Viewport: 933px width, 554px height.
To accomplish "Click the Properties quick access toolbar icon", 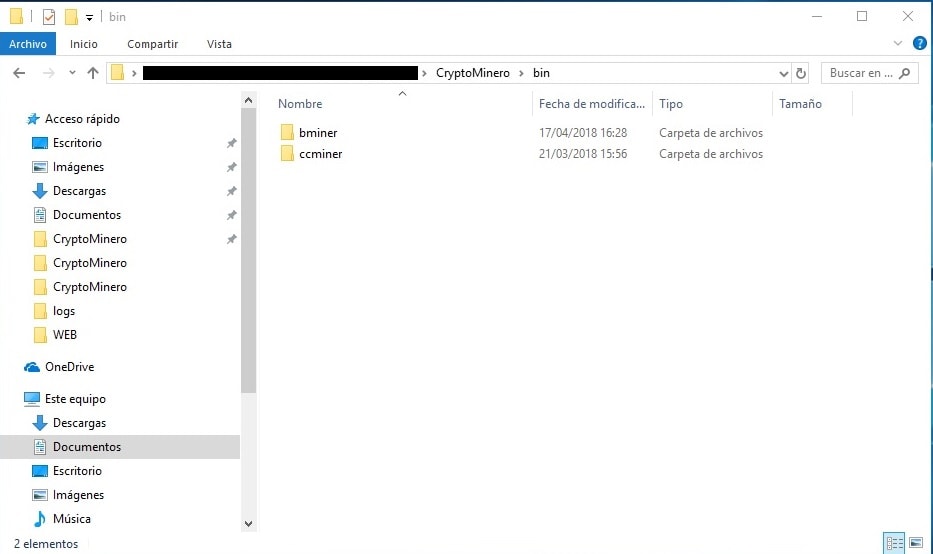I will 49,17.
